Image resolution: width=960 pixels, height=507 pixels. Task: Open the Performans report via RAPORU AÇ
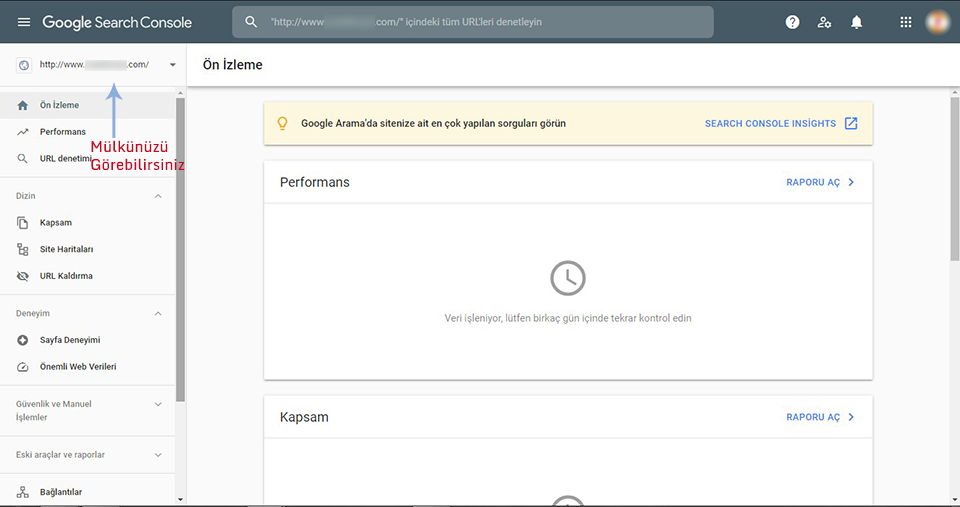[x=813, y=182]
